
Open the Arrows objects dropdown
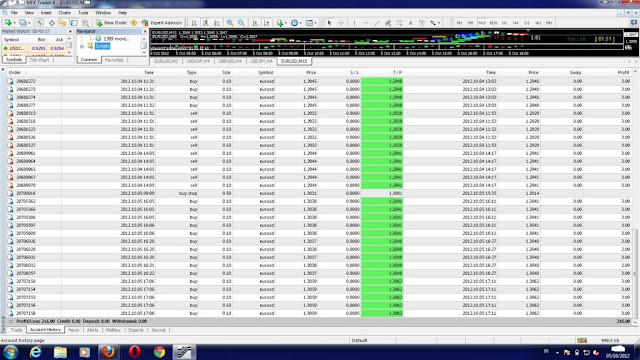(434, 23)
